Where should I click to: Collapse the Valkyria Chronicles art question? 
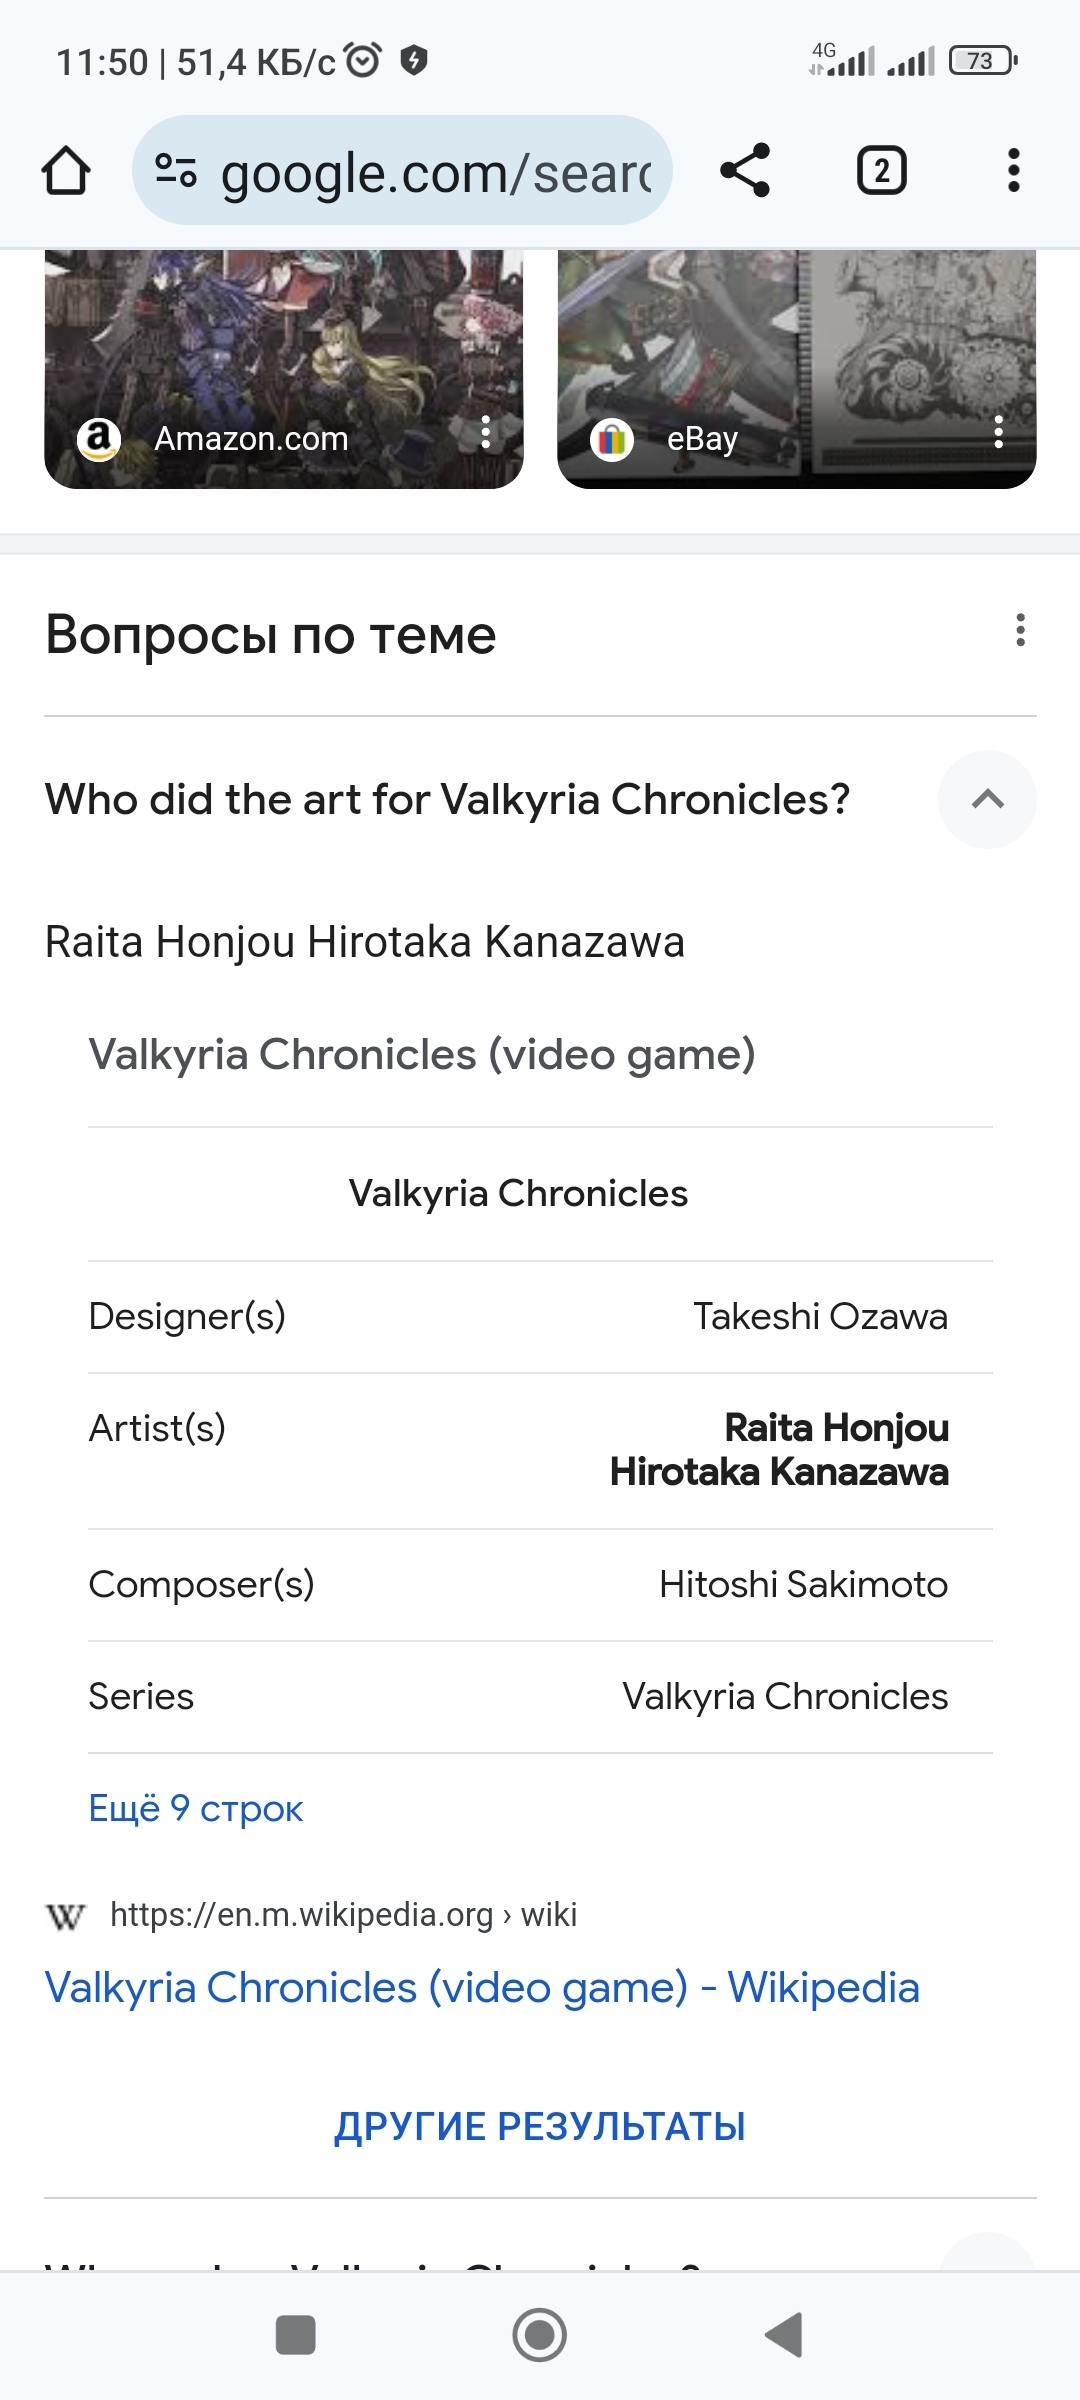tap(987, 799)
